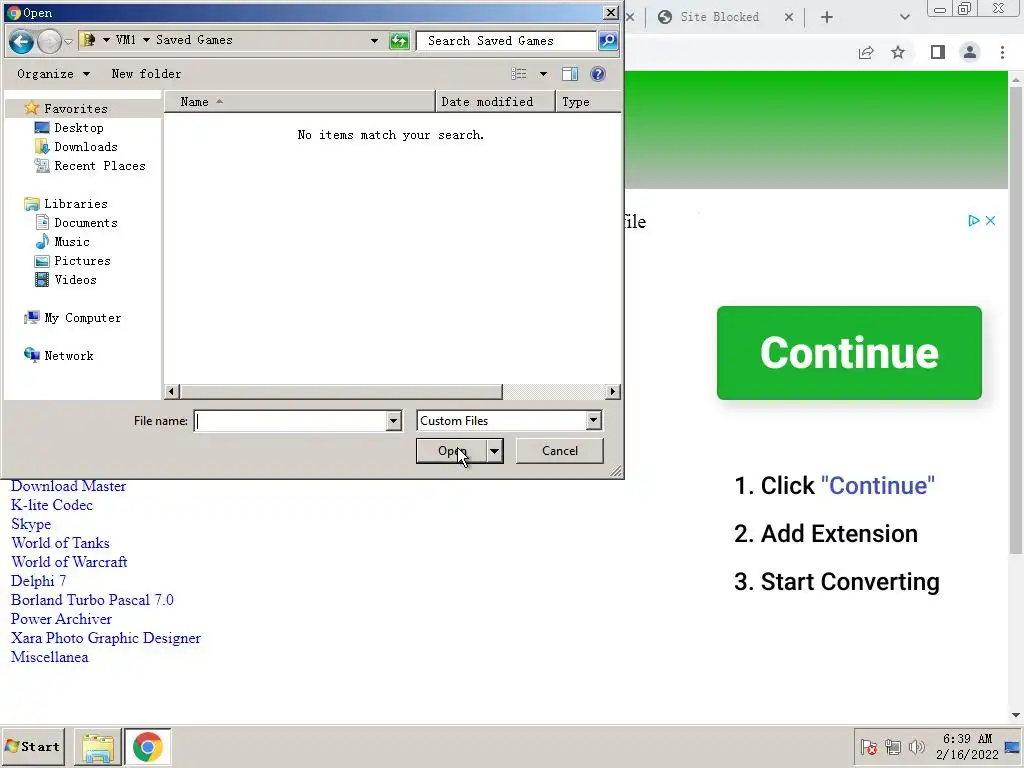Open the Chrome profile icon
Screen dimensions: 1024x768
click(970, 52)
